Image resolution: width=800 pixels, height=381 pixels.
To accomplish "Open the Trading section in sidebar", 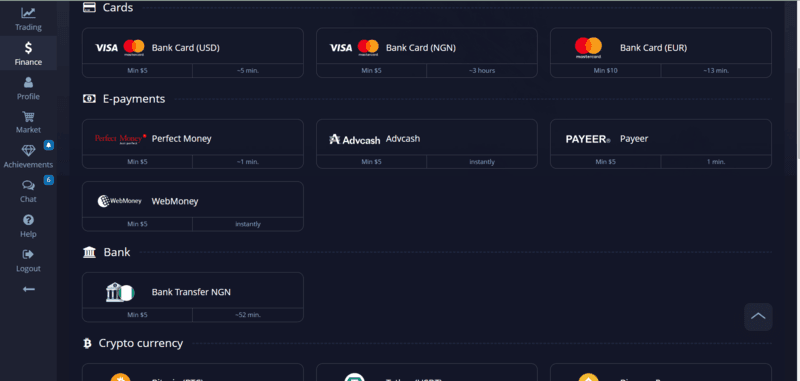I will tap(28, 19).
